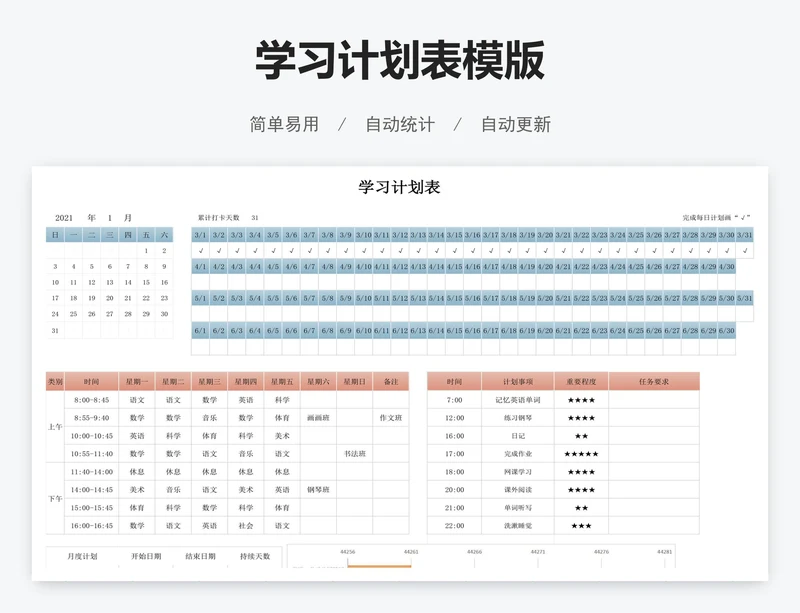Image resolution: width=800 pixels, height=613 pixels.
Task: Select the 7:00 time in the plan table
Action: 454,400
